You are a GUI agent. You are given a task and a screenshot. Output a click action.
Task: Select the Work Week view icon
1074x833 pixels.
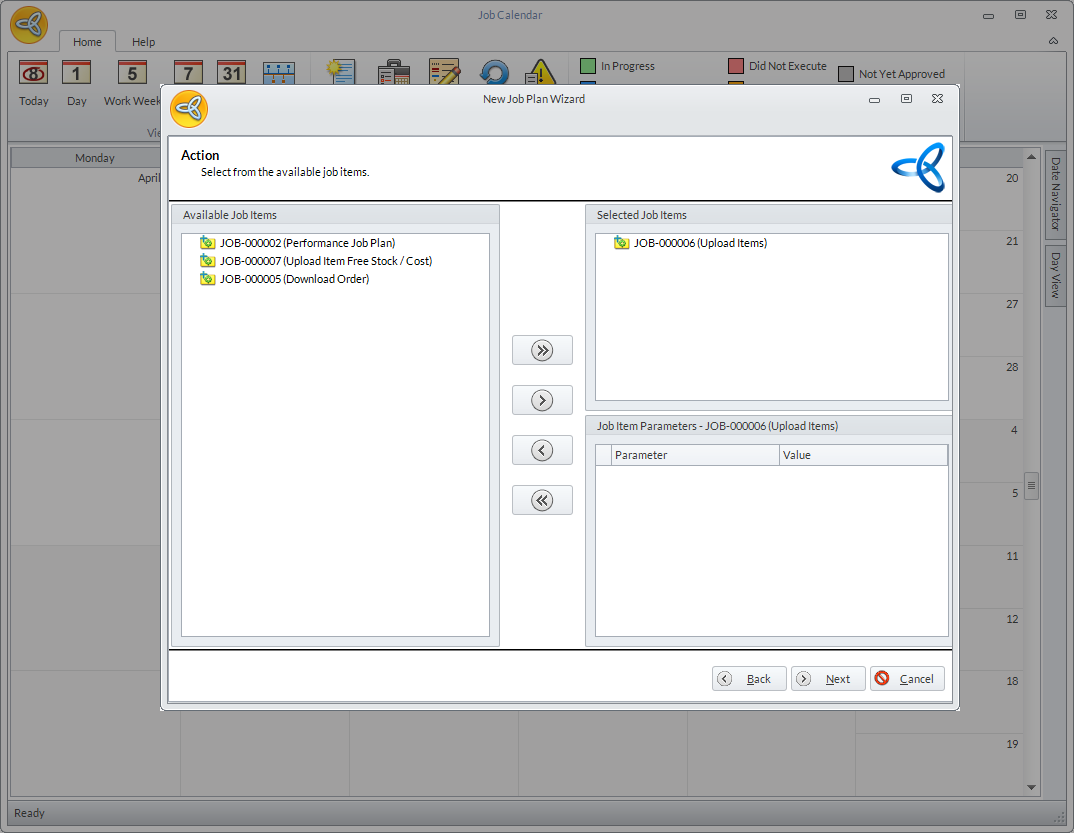tap(132, 74)
